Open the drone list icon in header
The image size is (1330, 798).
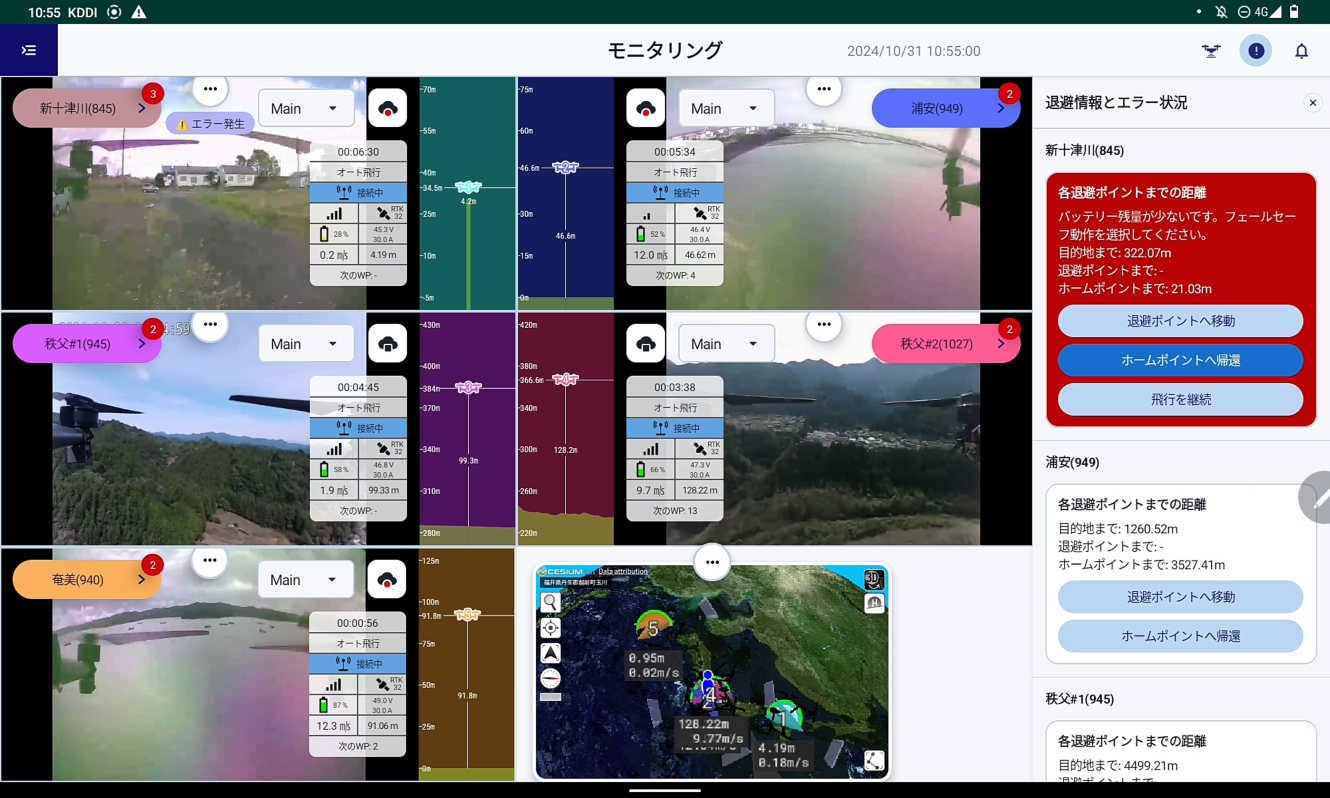[1211, 51]
